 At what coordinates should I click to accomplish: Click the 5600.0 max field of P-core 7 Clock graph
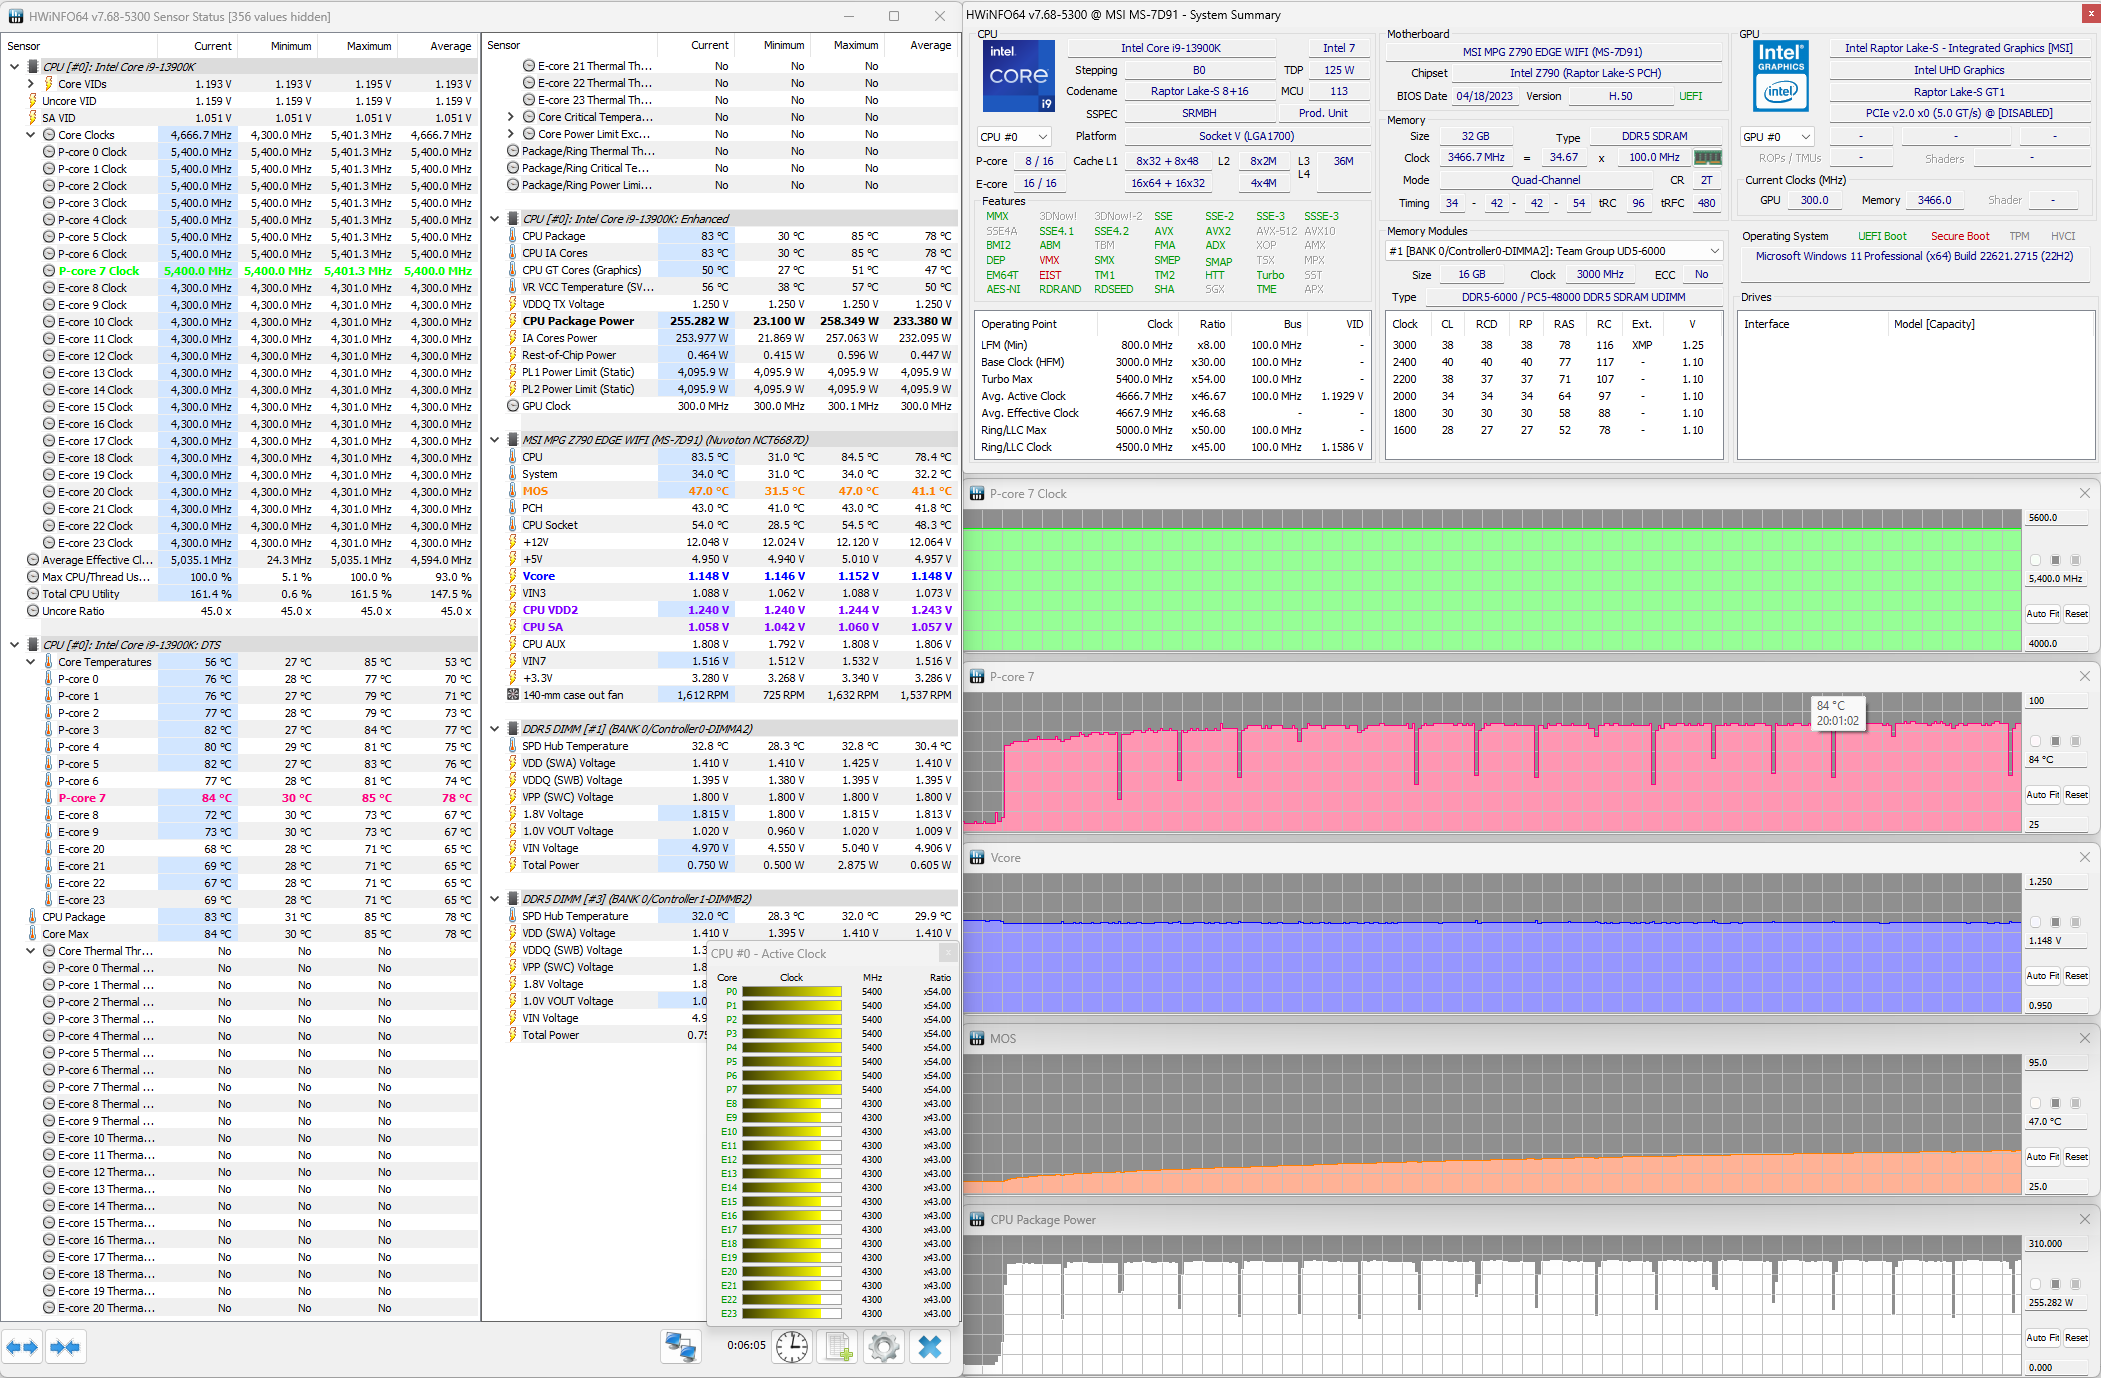[x=2055, y=518]
